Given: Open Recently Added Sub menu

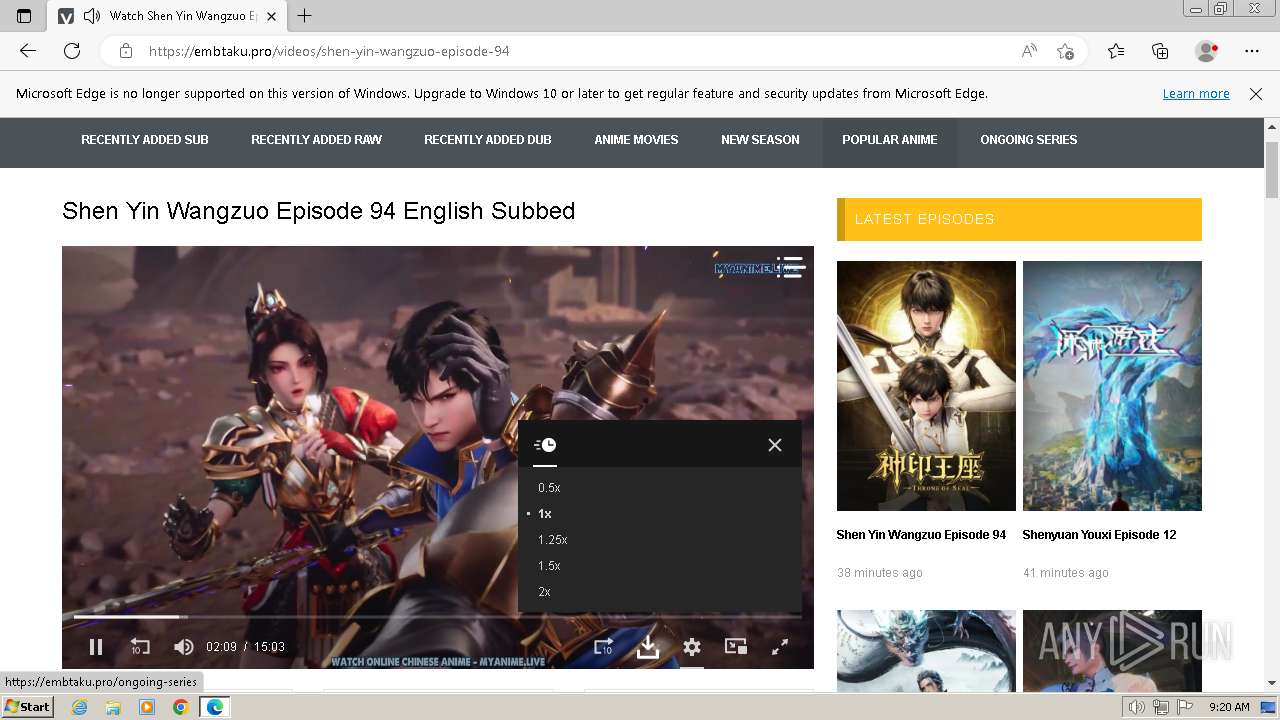Looking at the screenshot, I should coord(145,140).
